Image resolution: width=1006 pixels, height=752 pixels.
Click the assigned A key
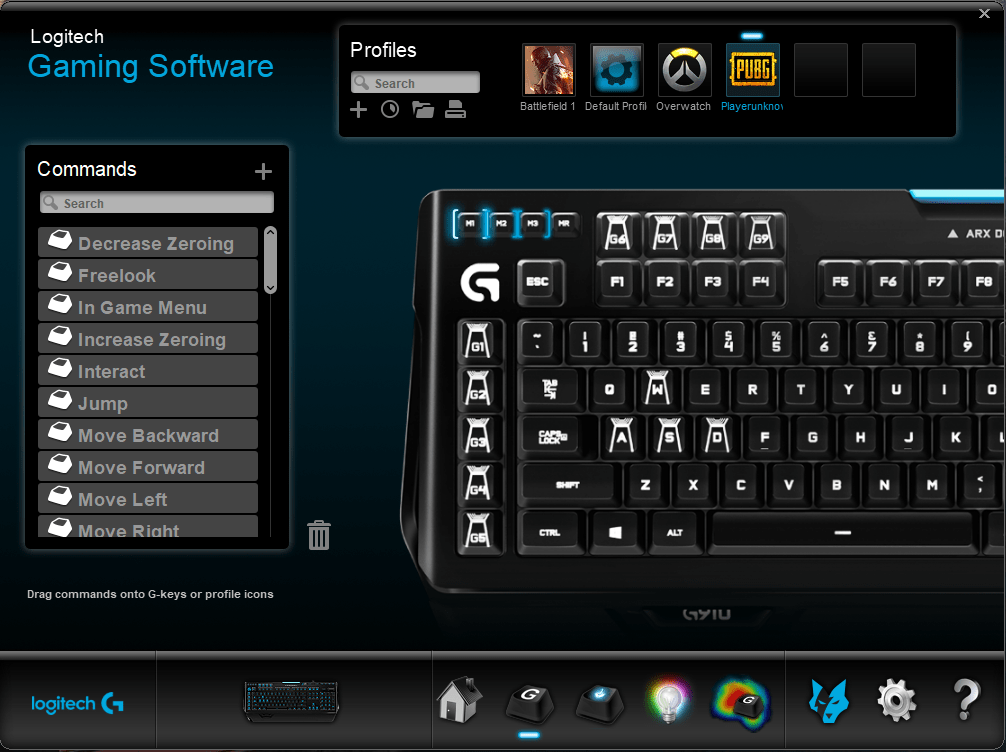pyautogui.click(x=622, y=436)
